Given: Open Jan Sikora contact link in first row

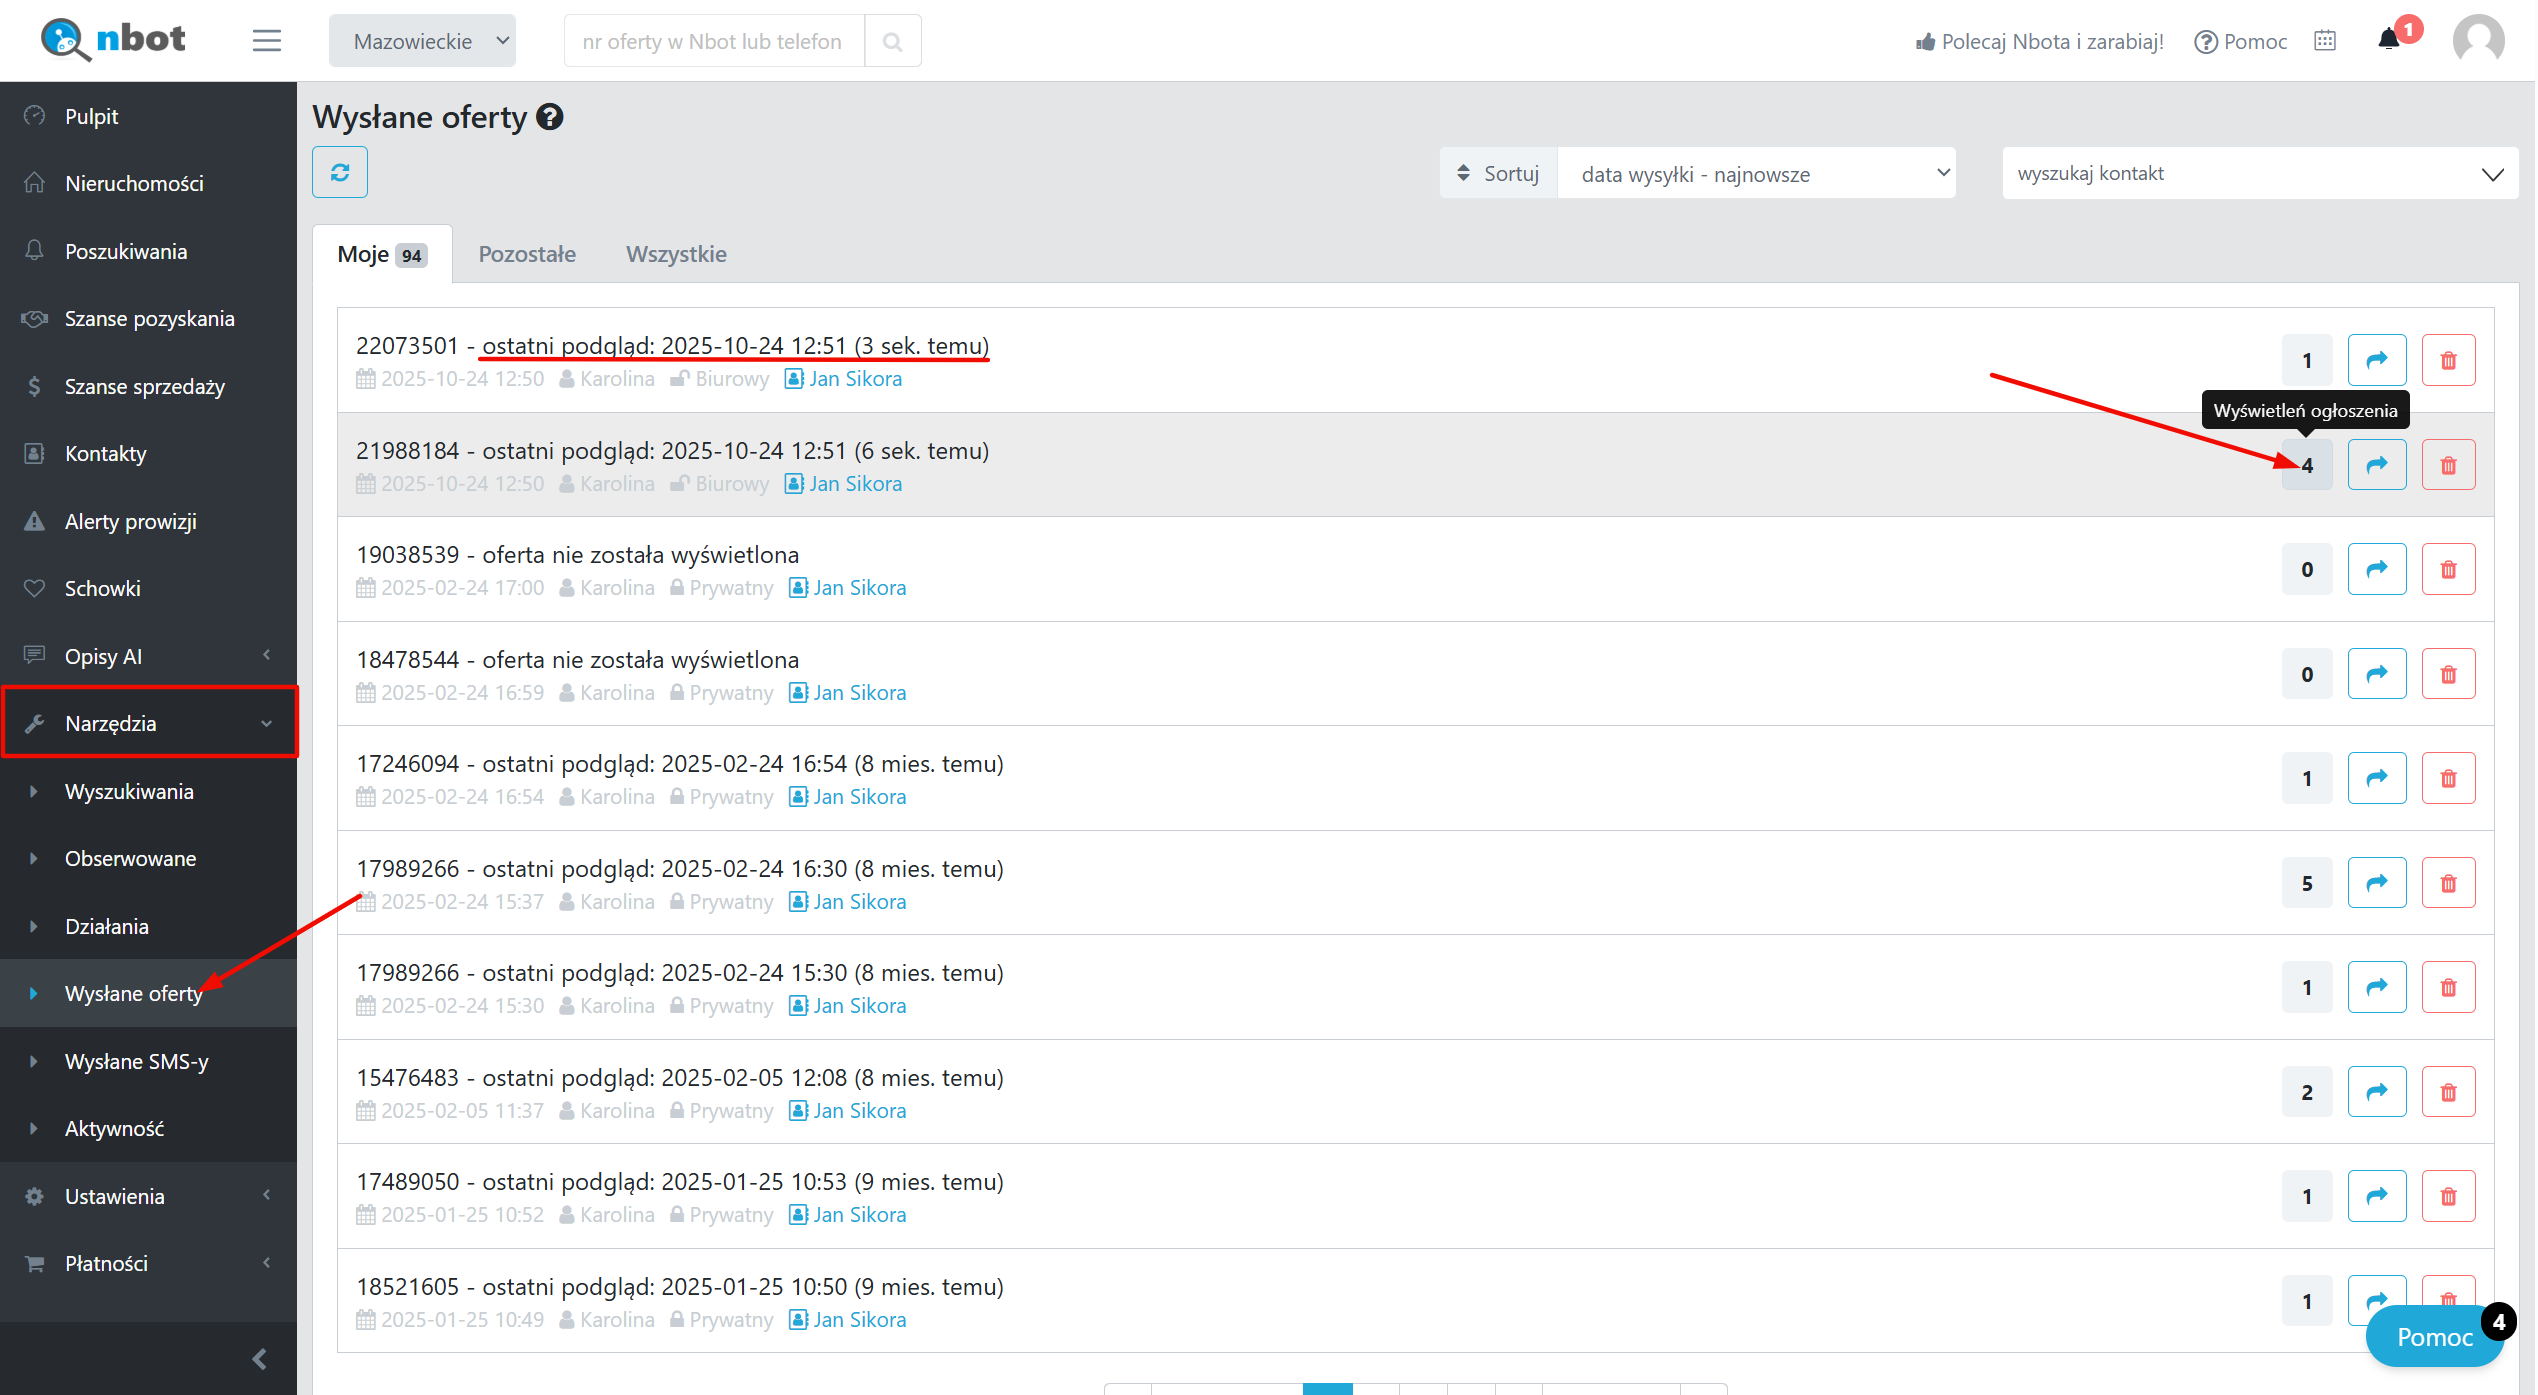Looking at the screenshot, I should pyautogui.click(x=854, y=379).
